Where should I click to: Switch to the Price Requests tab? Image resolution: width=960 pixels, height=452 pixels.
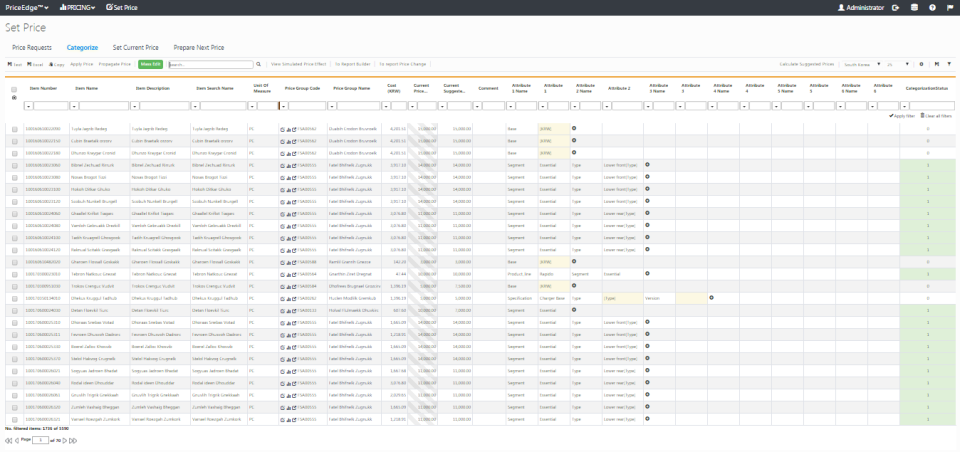click(x=32, y=47)
